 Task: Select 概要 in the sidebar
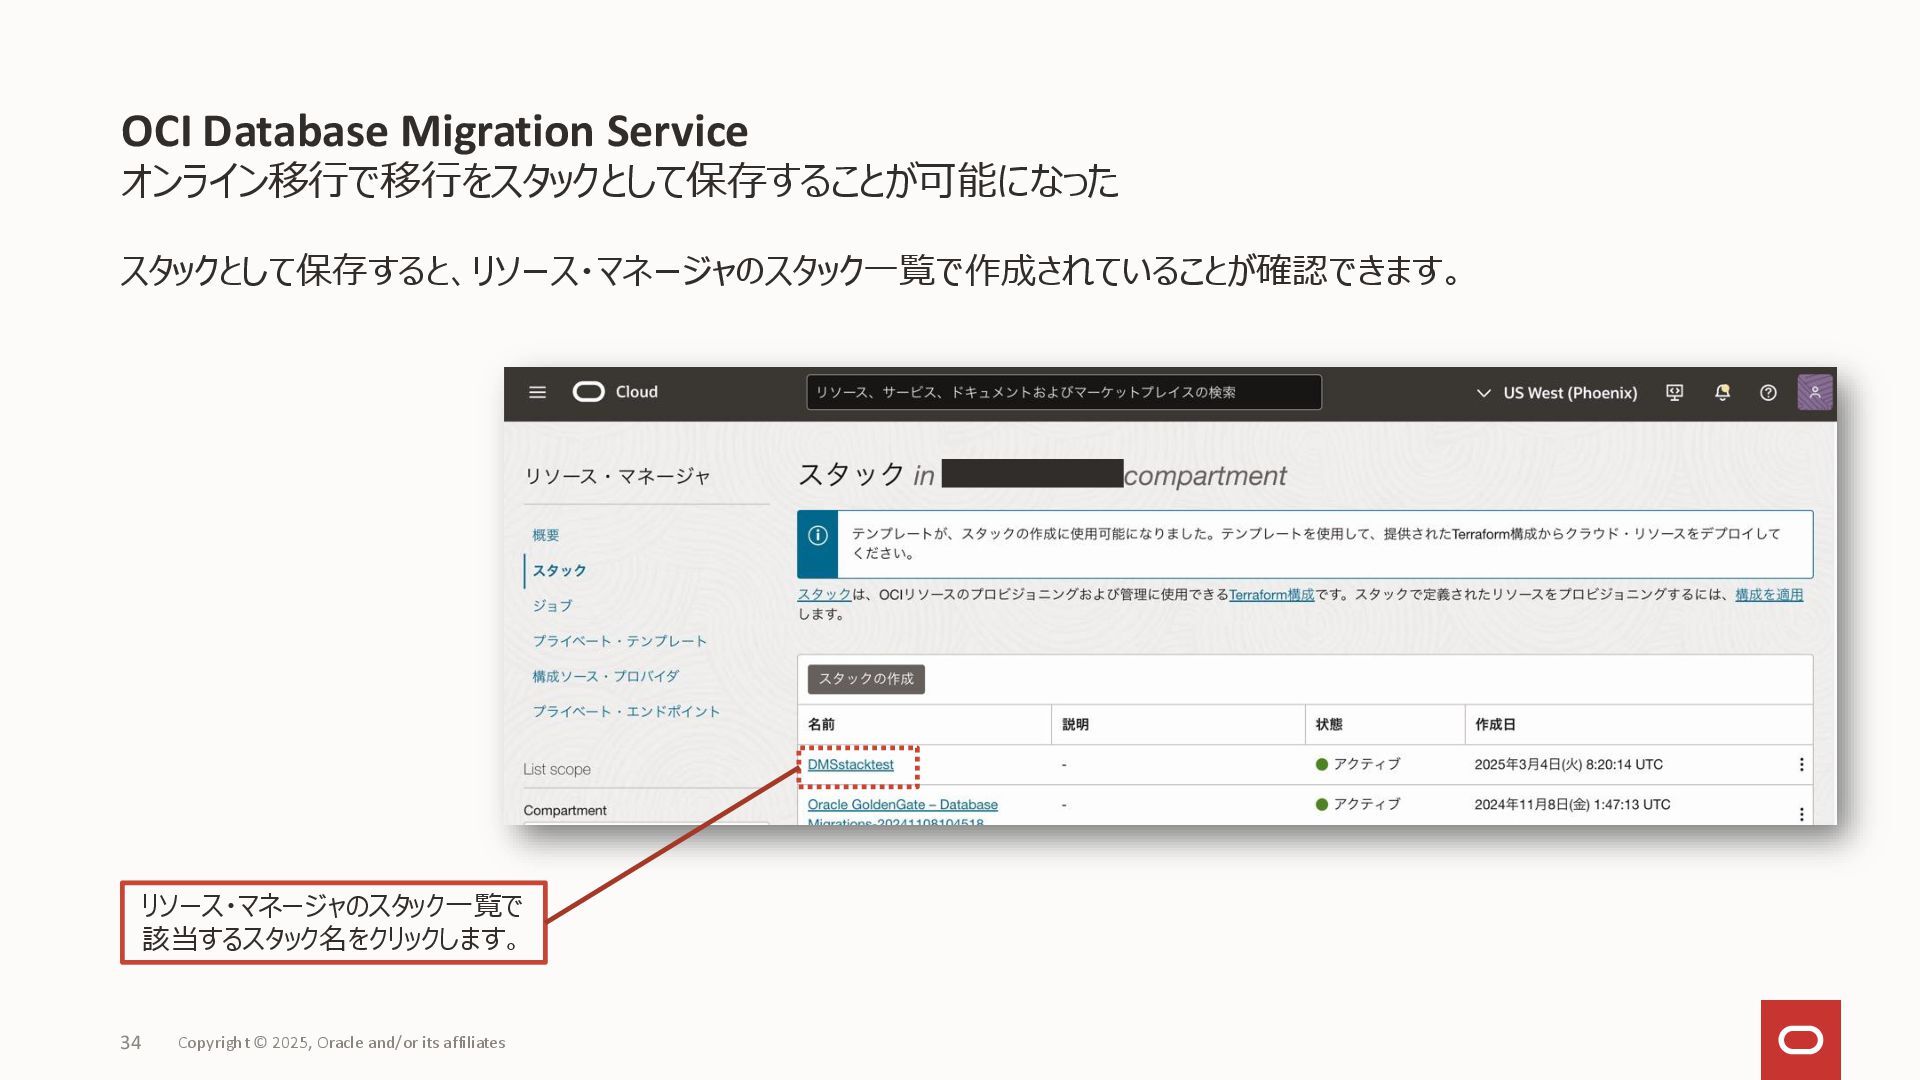point(545,535)
